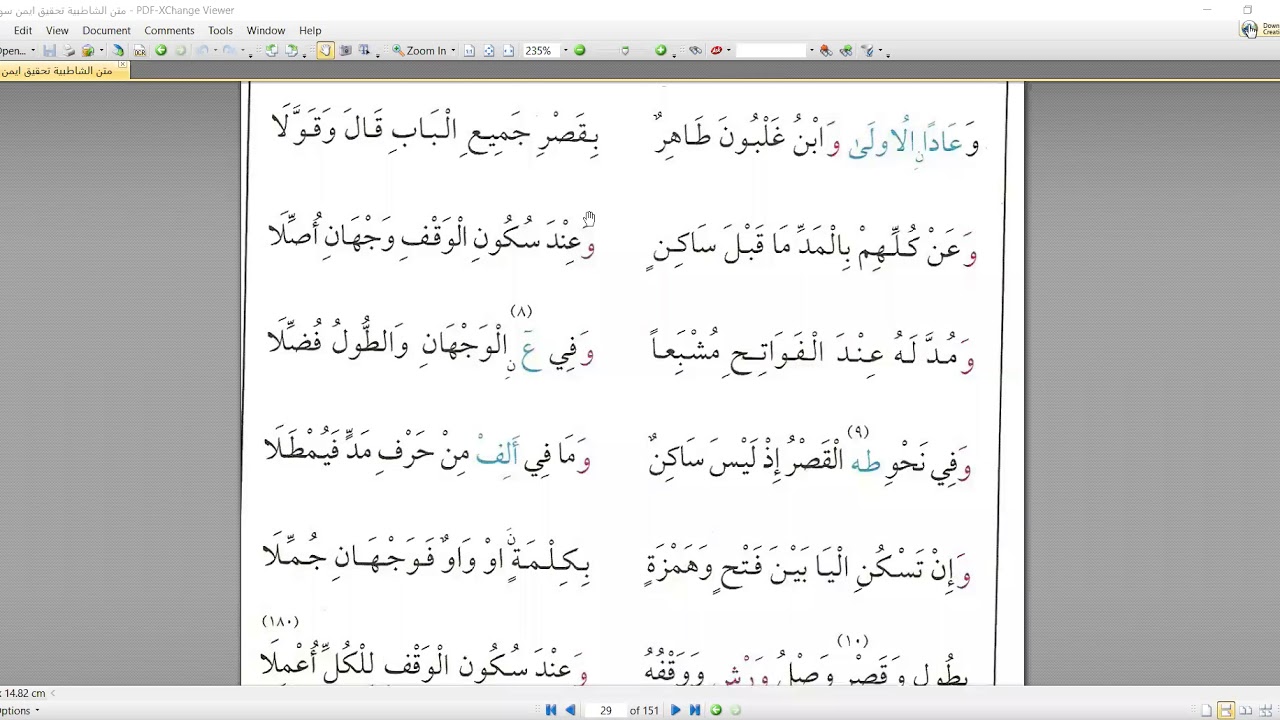Open the search box history dropdown
Viewport: 1280px width, 720px height.
pos(811,50)
